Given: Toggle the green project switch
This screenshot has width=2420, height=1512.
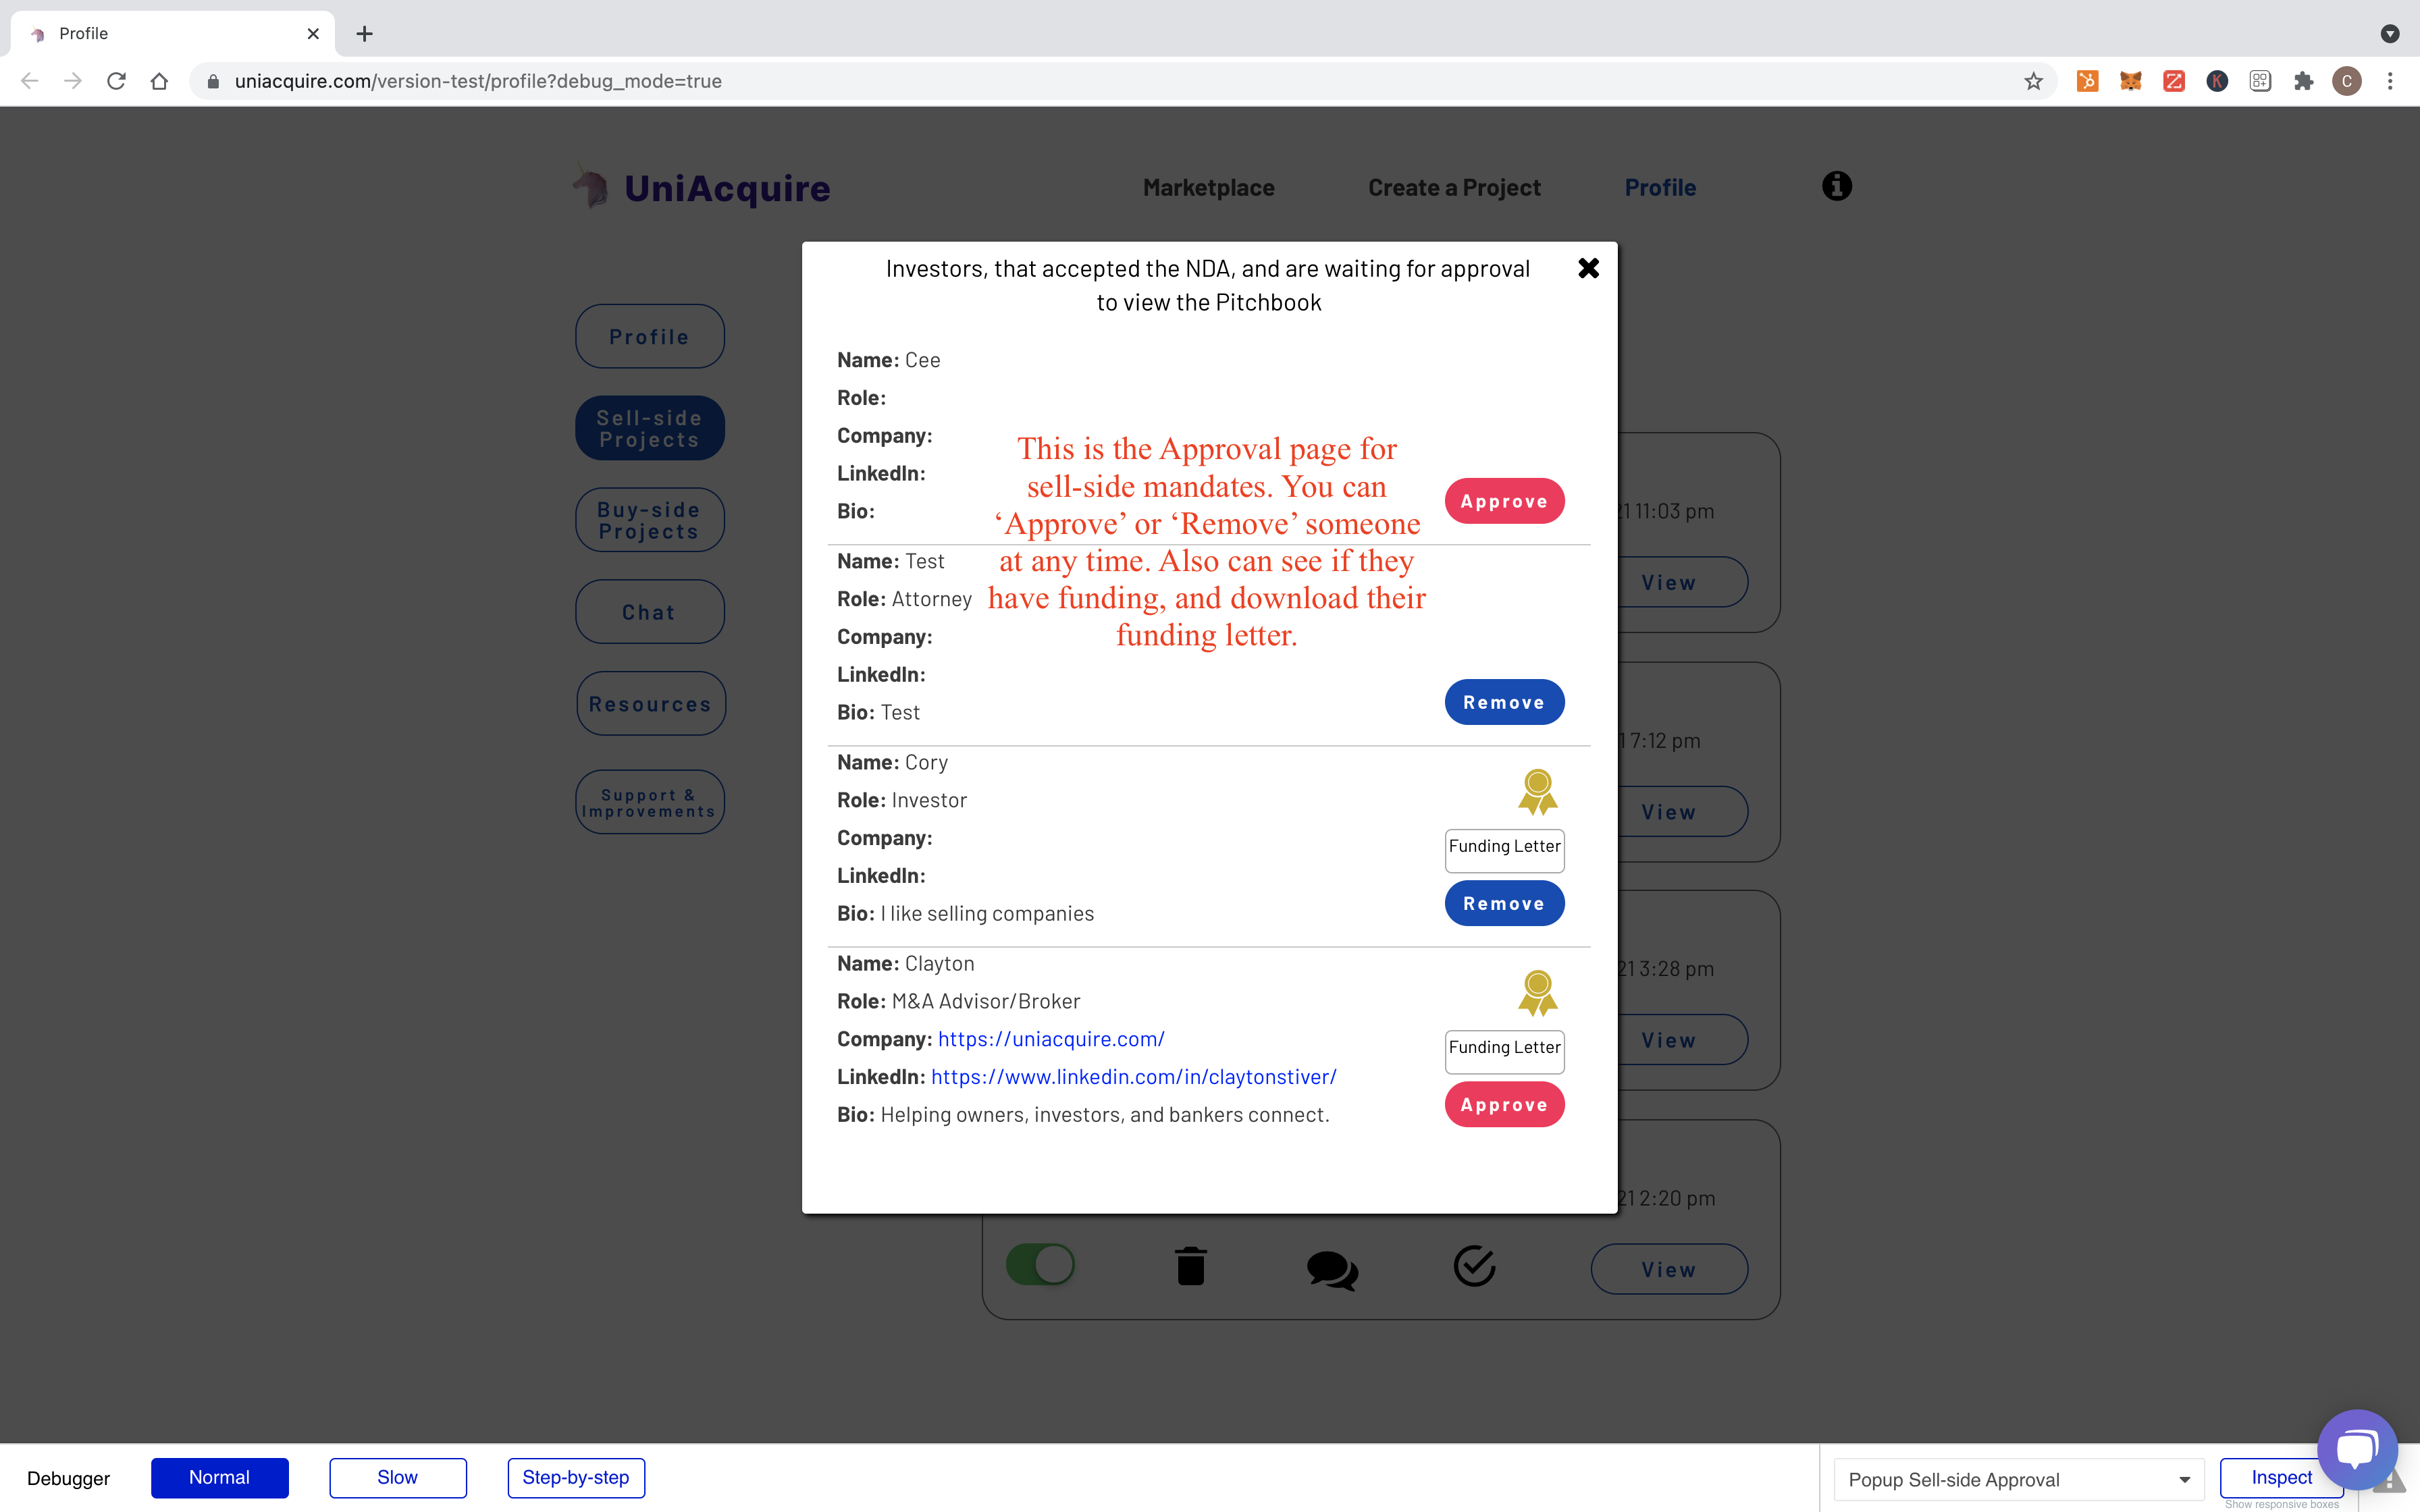Looking at the screenshot, I should coord(1040,1264).
